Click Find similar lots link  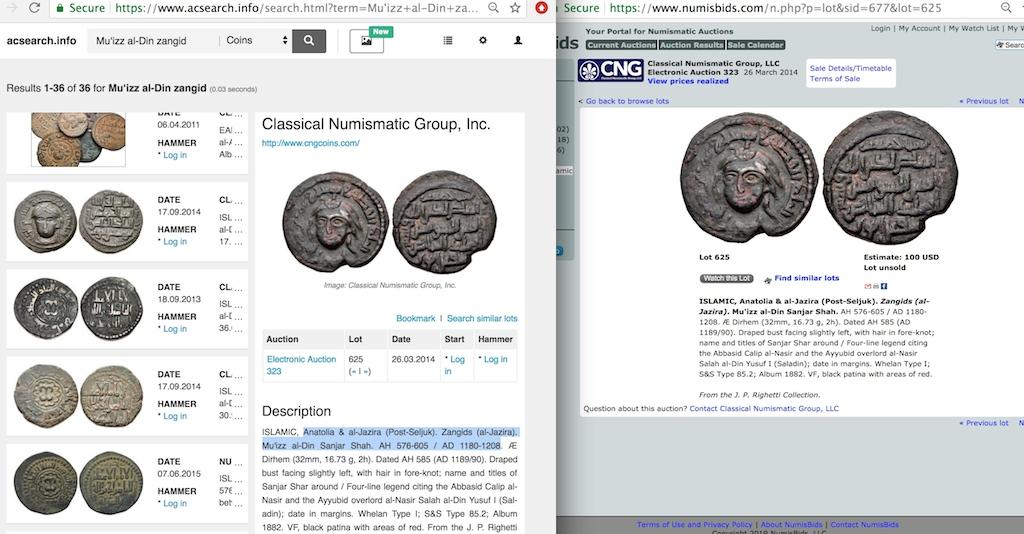(807, 278)
